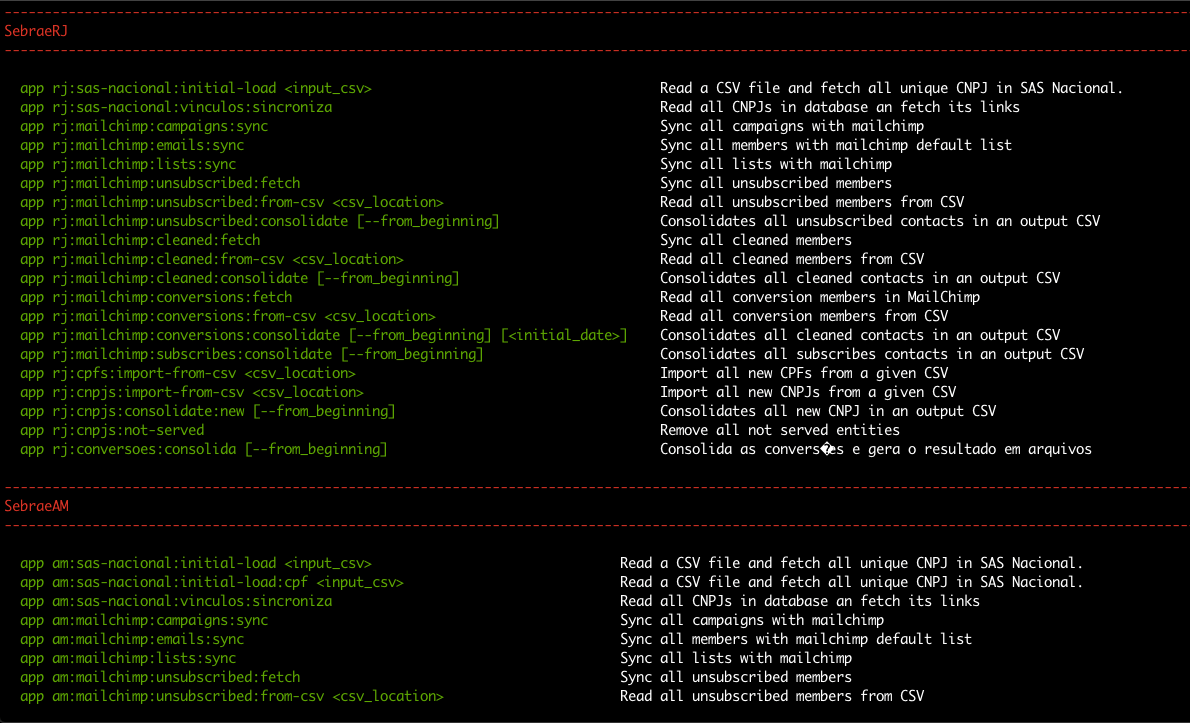
Task: Click the 'Remove all not served entities' description
Action: tap(779, 430)
